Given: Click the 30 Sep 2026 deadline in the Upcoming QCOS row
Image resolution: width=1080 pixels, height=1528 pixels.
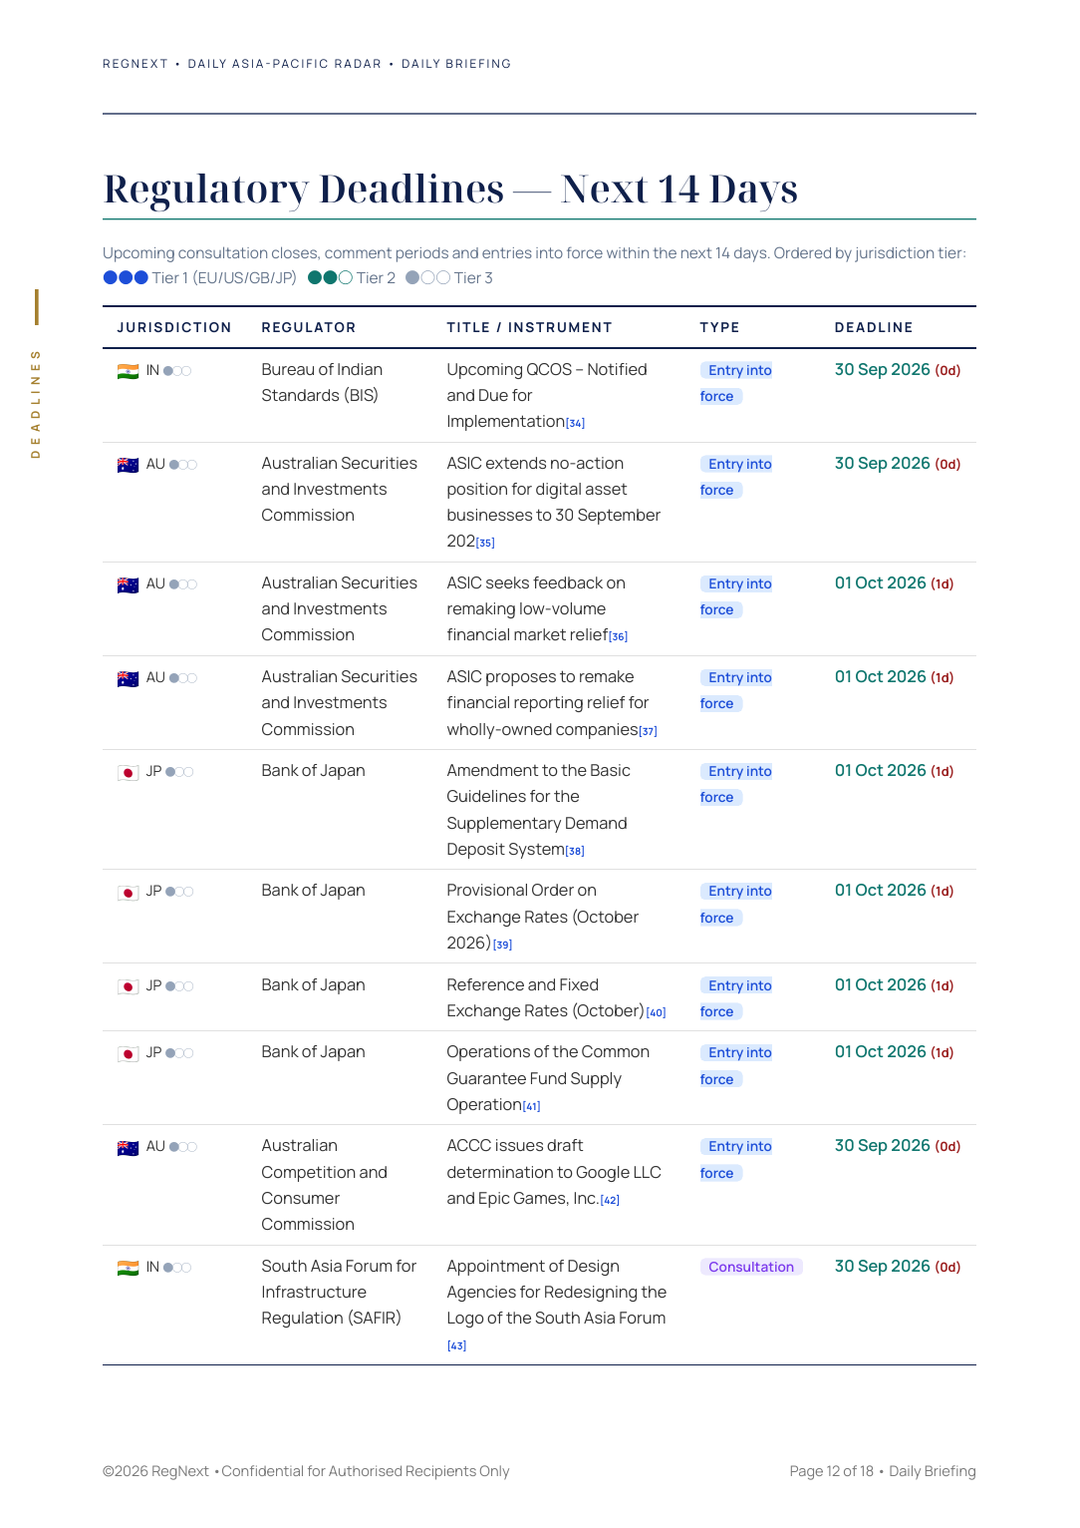Looking at the screenshot, I should tap(898, 370).
